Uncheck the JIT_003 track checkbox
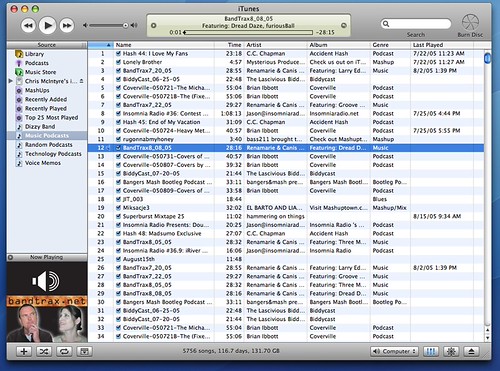 pyautogui.click(x=118, y=199)
